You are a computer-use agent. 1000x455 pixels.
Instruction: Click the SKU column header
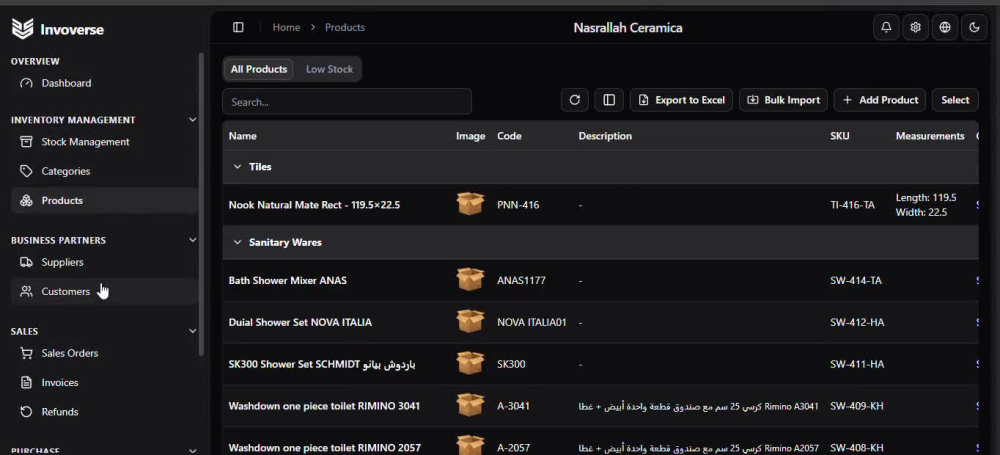[840, 136]
